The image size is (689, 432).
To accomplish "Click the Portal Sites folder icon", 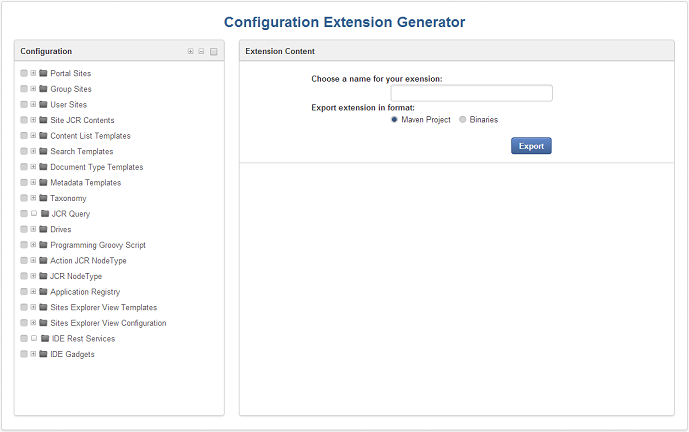I will [x=43, y=73].
